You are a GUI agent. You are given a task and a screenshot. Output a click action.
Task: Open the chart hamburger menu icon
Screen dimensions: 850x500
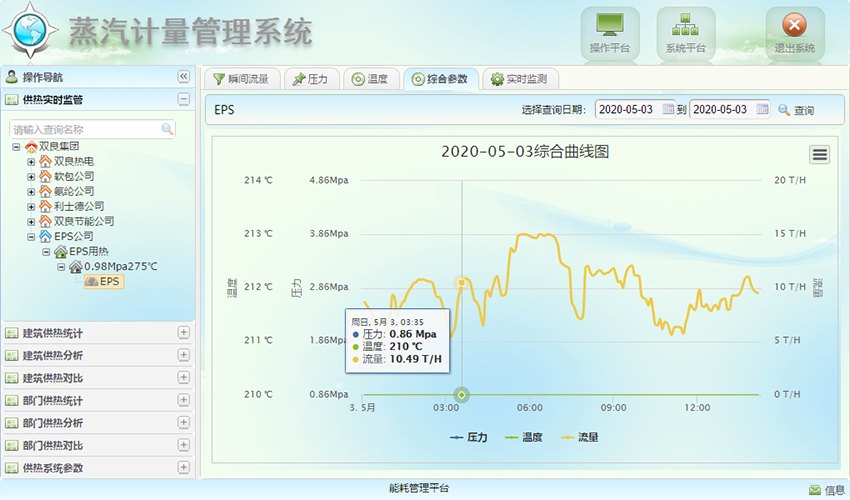tap(820, 154)
